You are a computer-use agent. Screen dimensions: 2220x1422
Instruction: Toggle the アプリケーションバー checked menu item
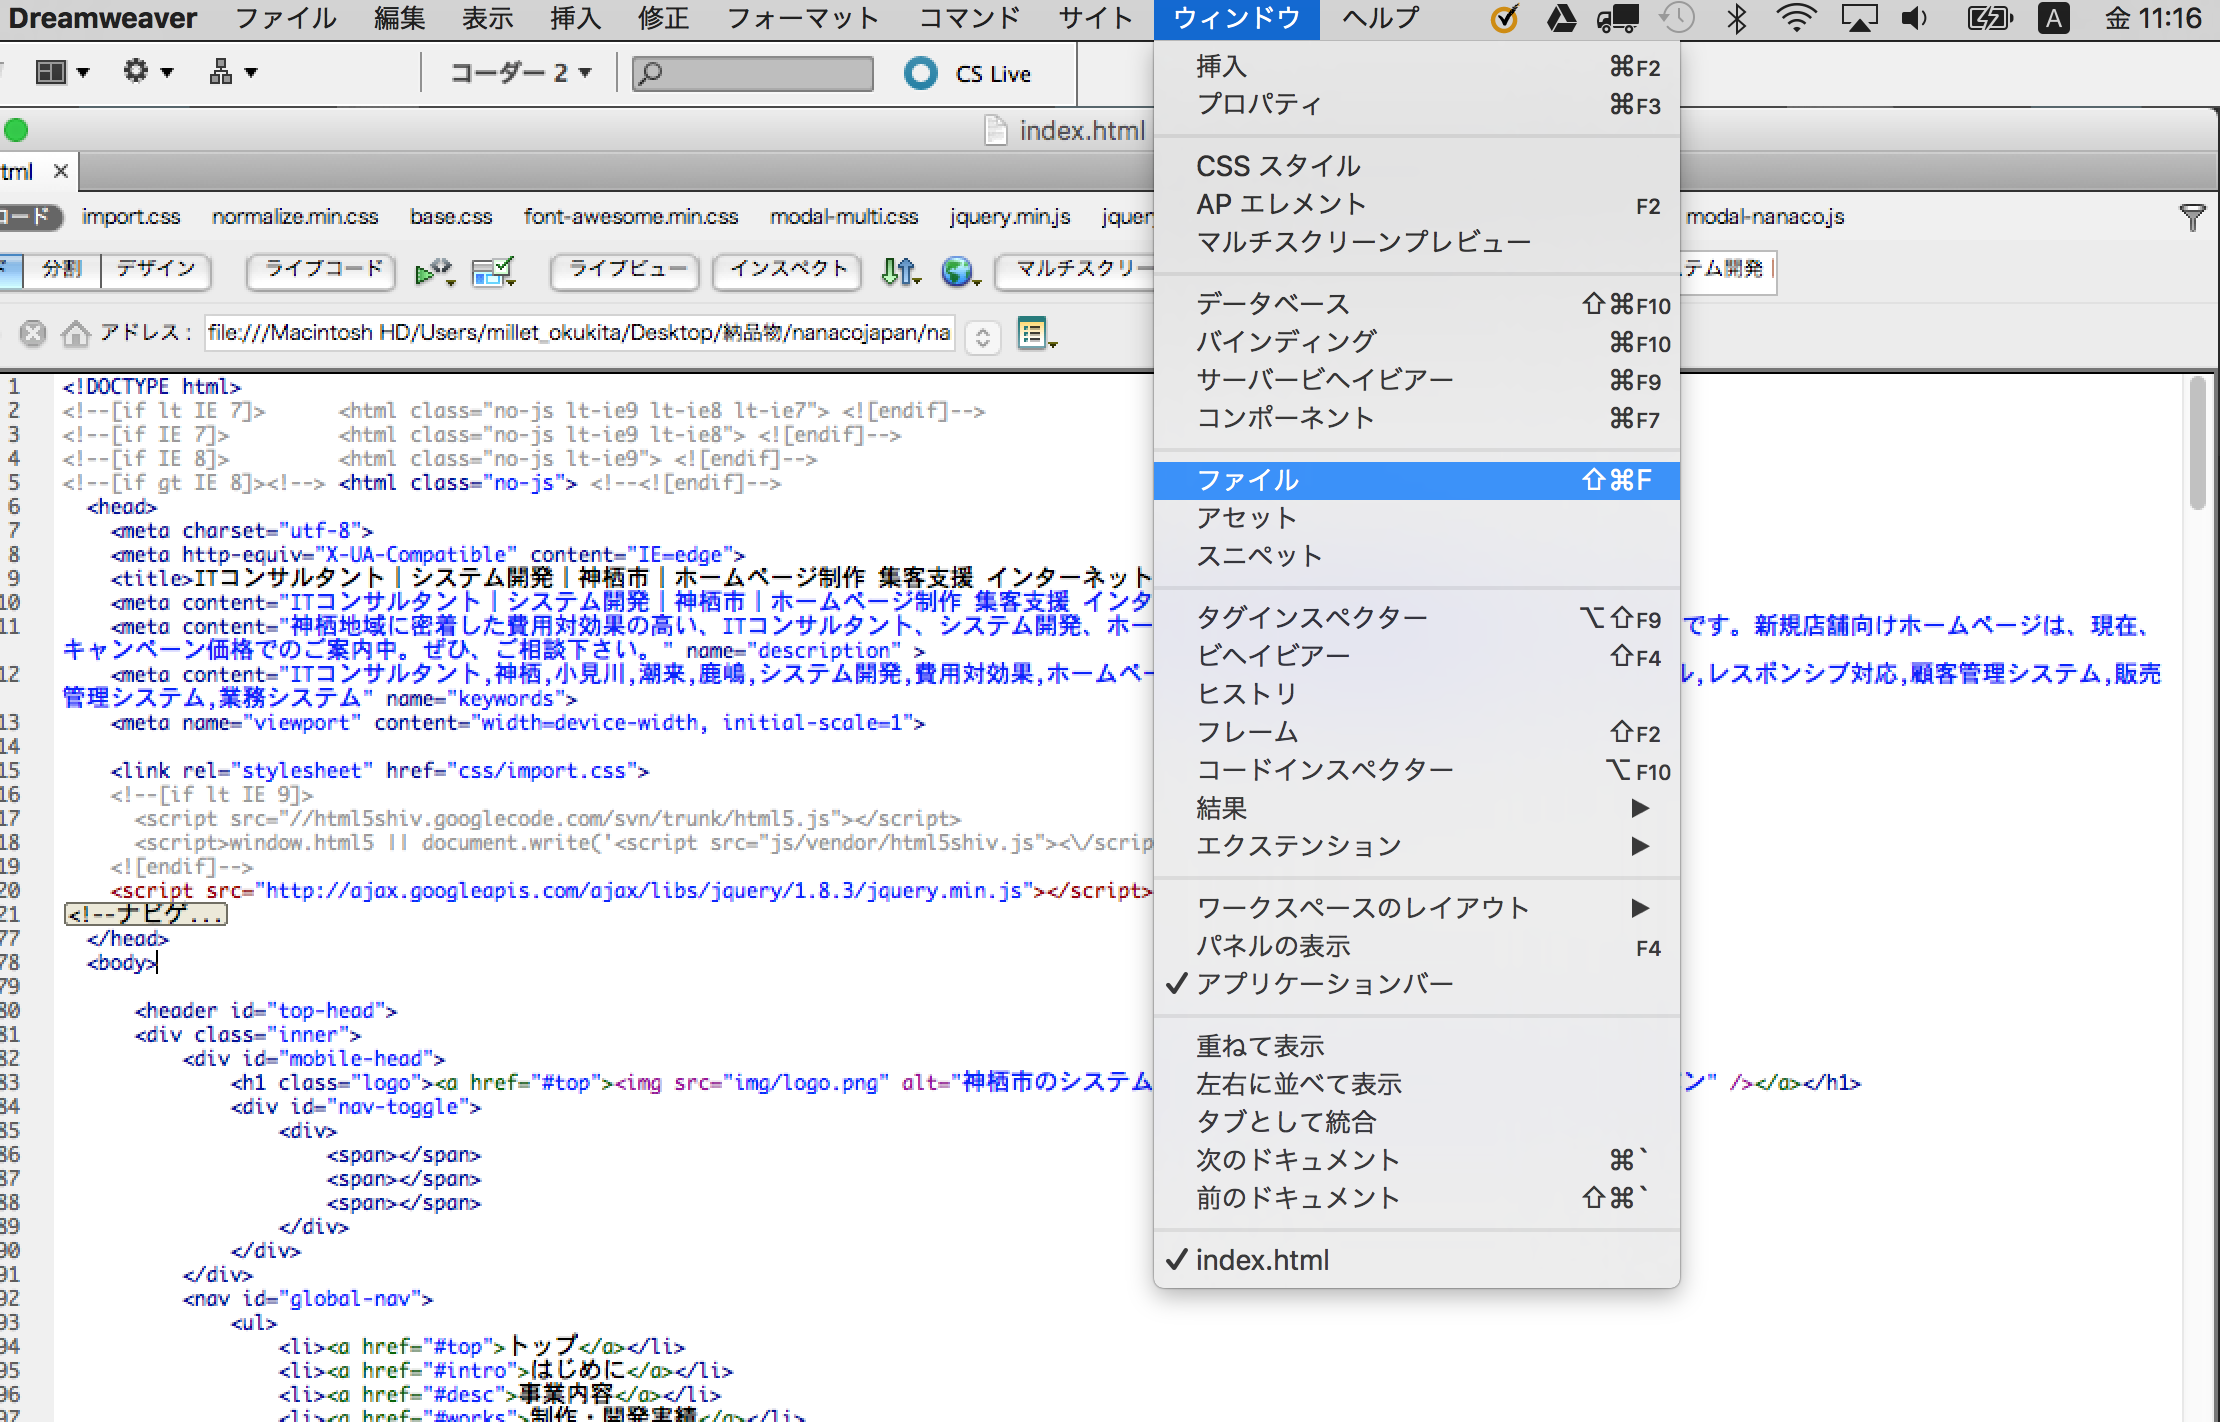[1416, 984]
